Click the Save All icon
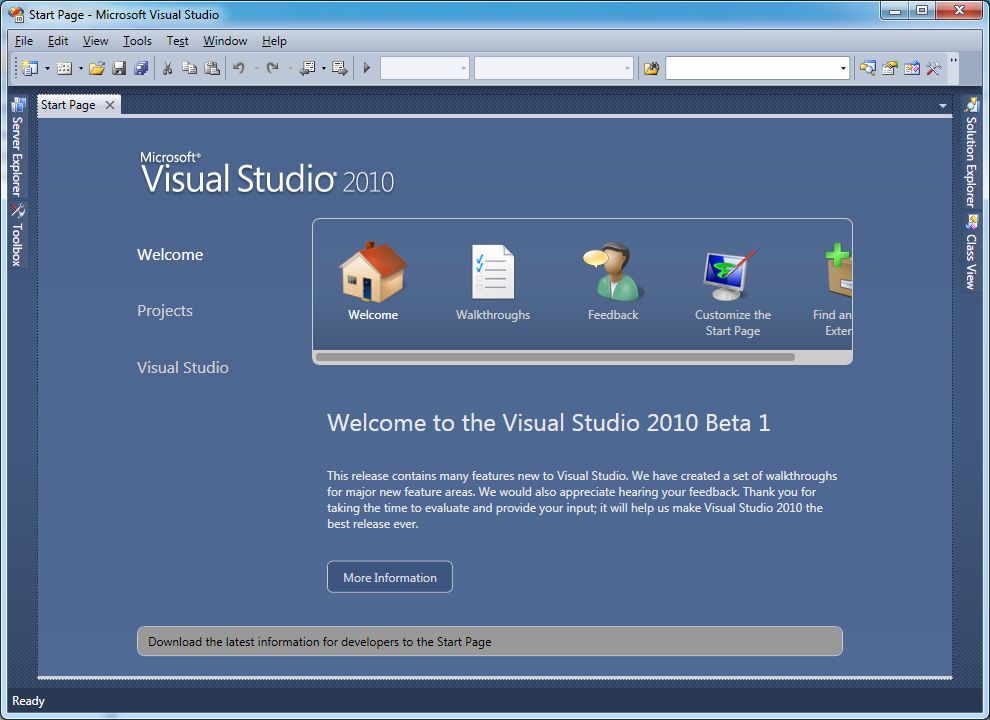 [x=141, y=68]
